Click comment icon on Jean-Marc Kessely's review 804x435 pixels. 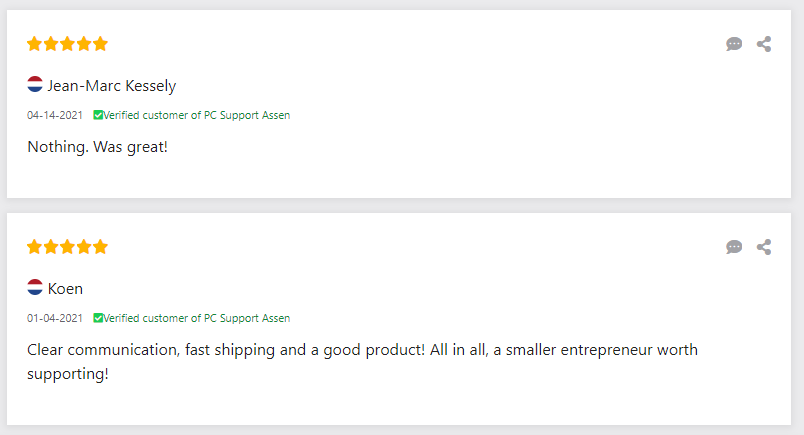734,44
